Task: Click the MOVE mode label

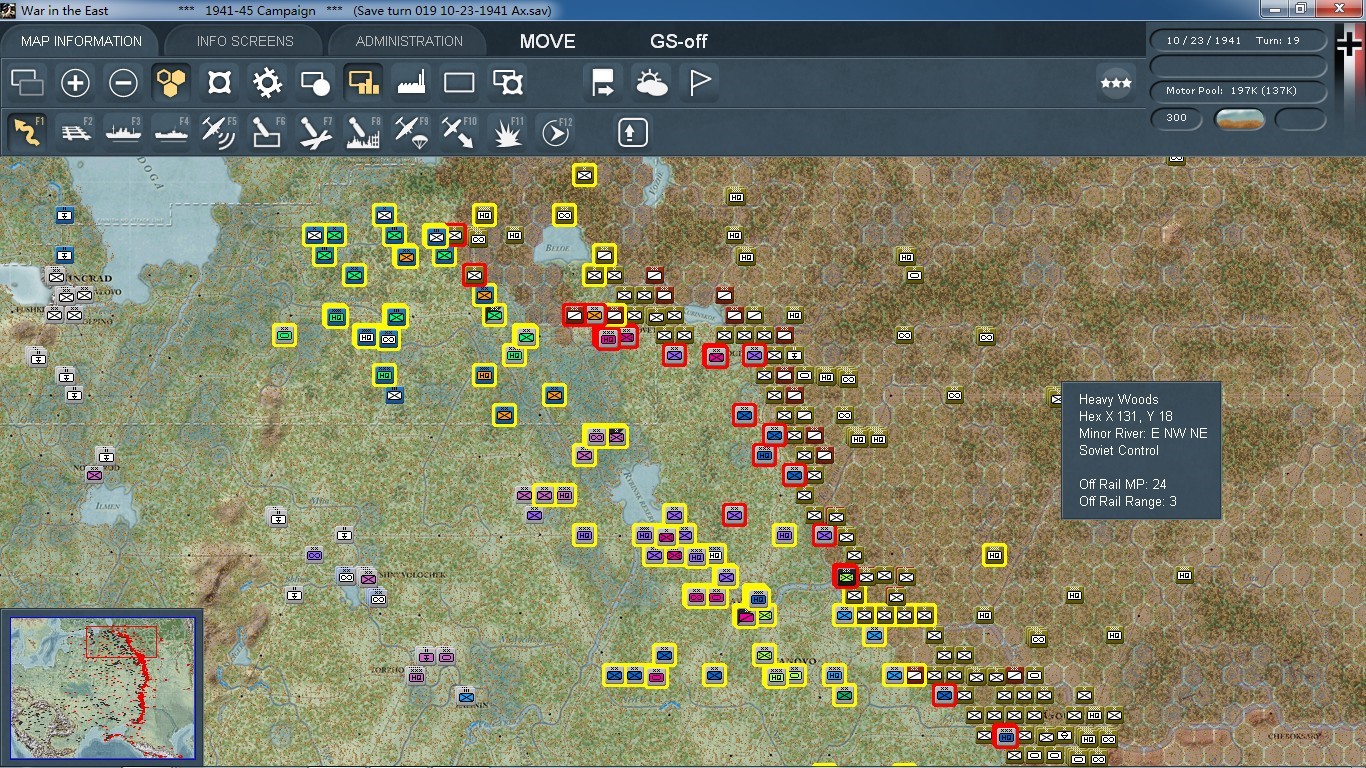Action: tap(547, 41)
